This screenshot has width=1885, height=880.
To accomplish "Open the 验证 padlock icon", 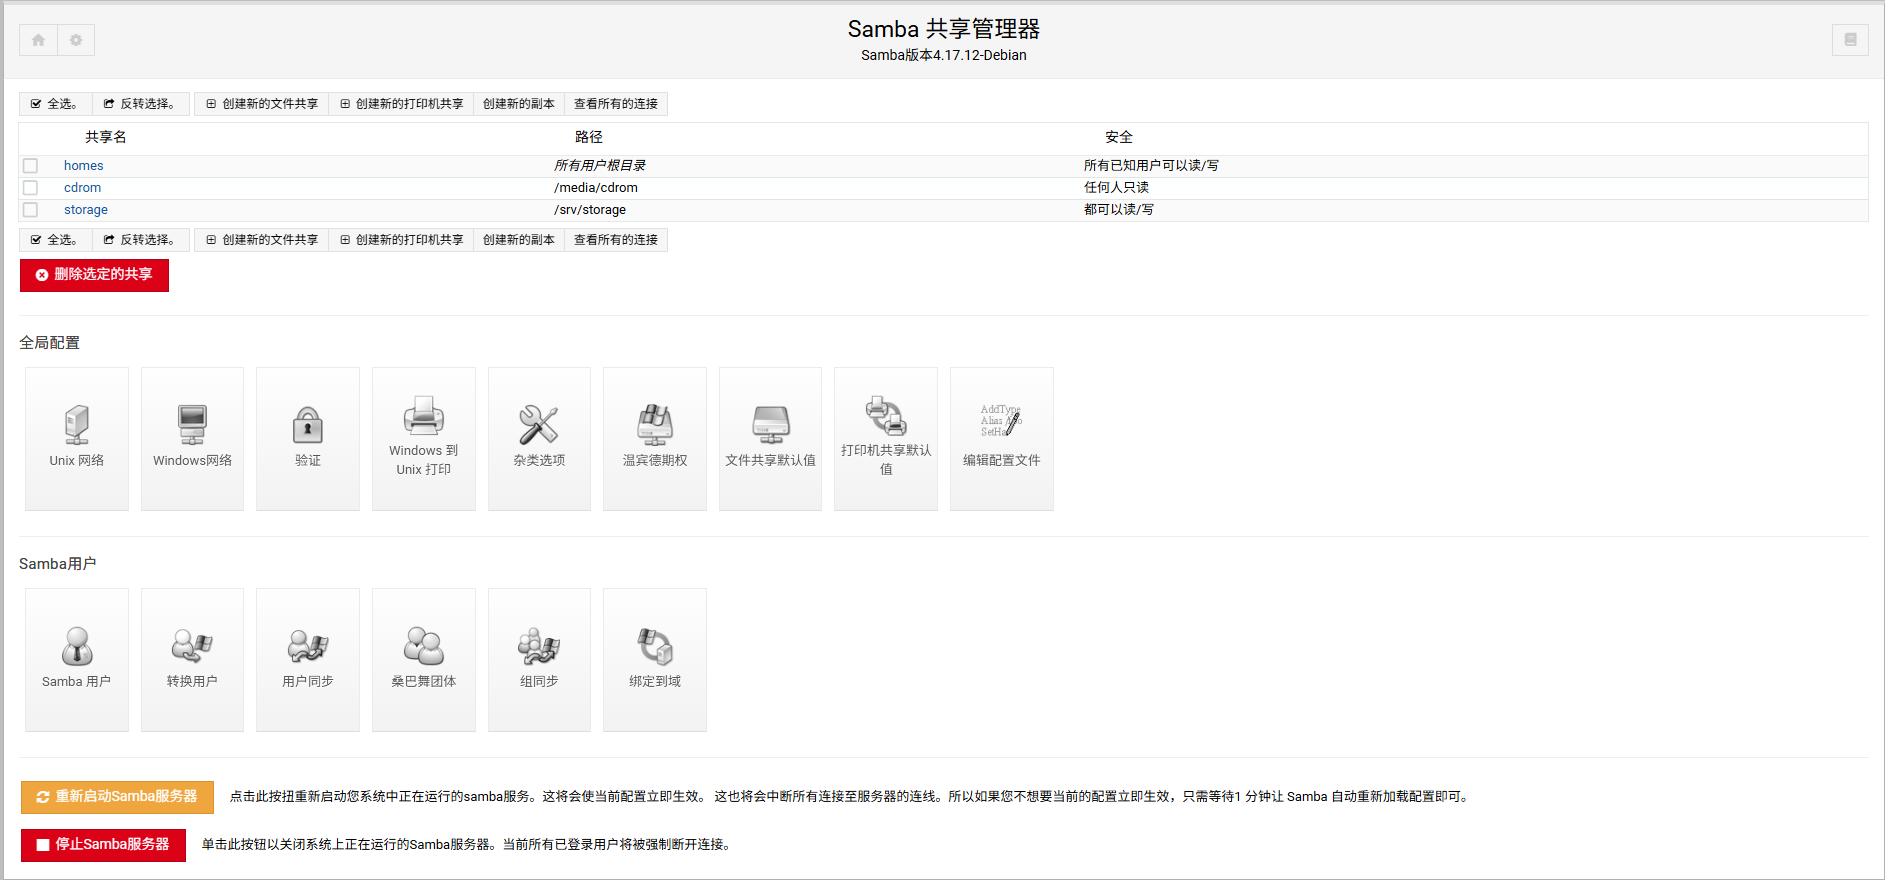I will point(308,439).
